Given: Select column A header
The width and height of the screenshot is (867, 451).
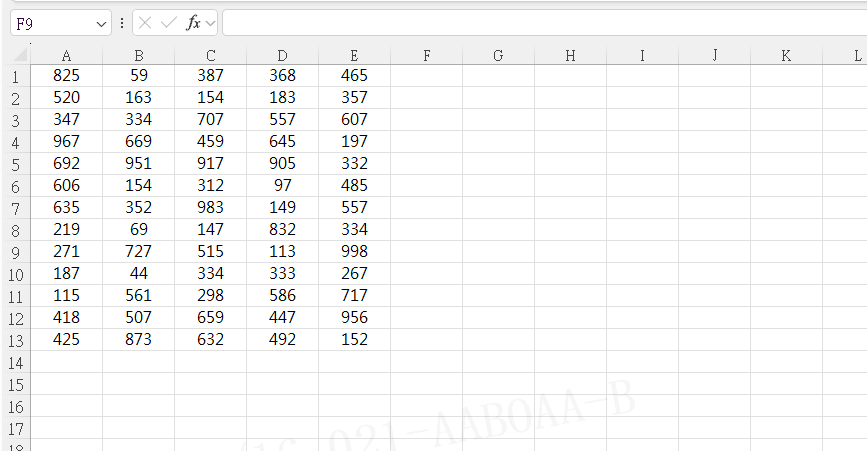Looking at the screenshot, I should pos(66,56).
